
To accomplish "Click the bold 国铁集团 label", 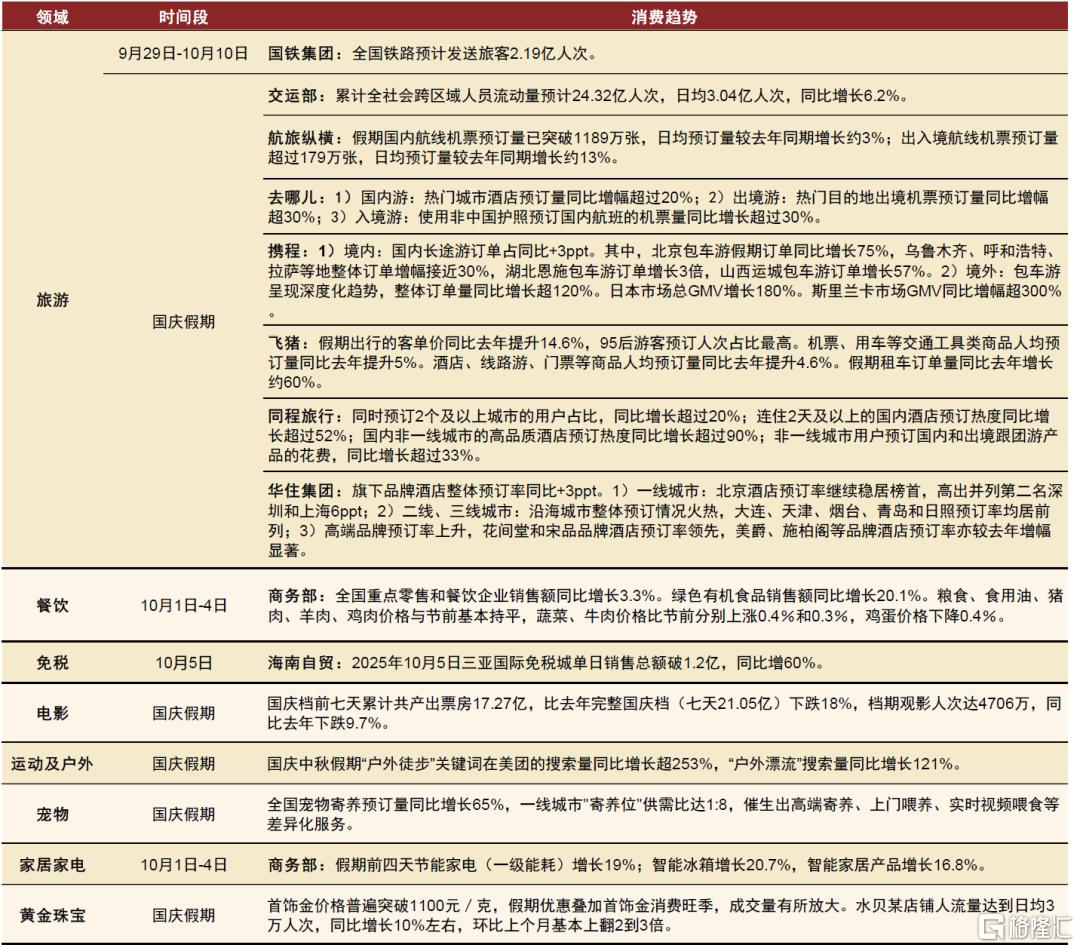I will [x=299, y=54].
